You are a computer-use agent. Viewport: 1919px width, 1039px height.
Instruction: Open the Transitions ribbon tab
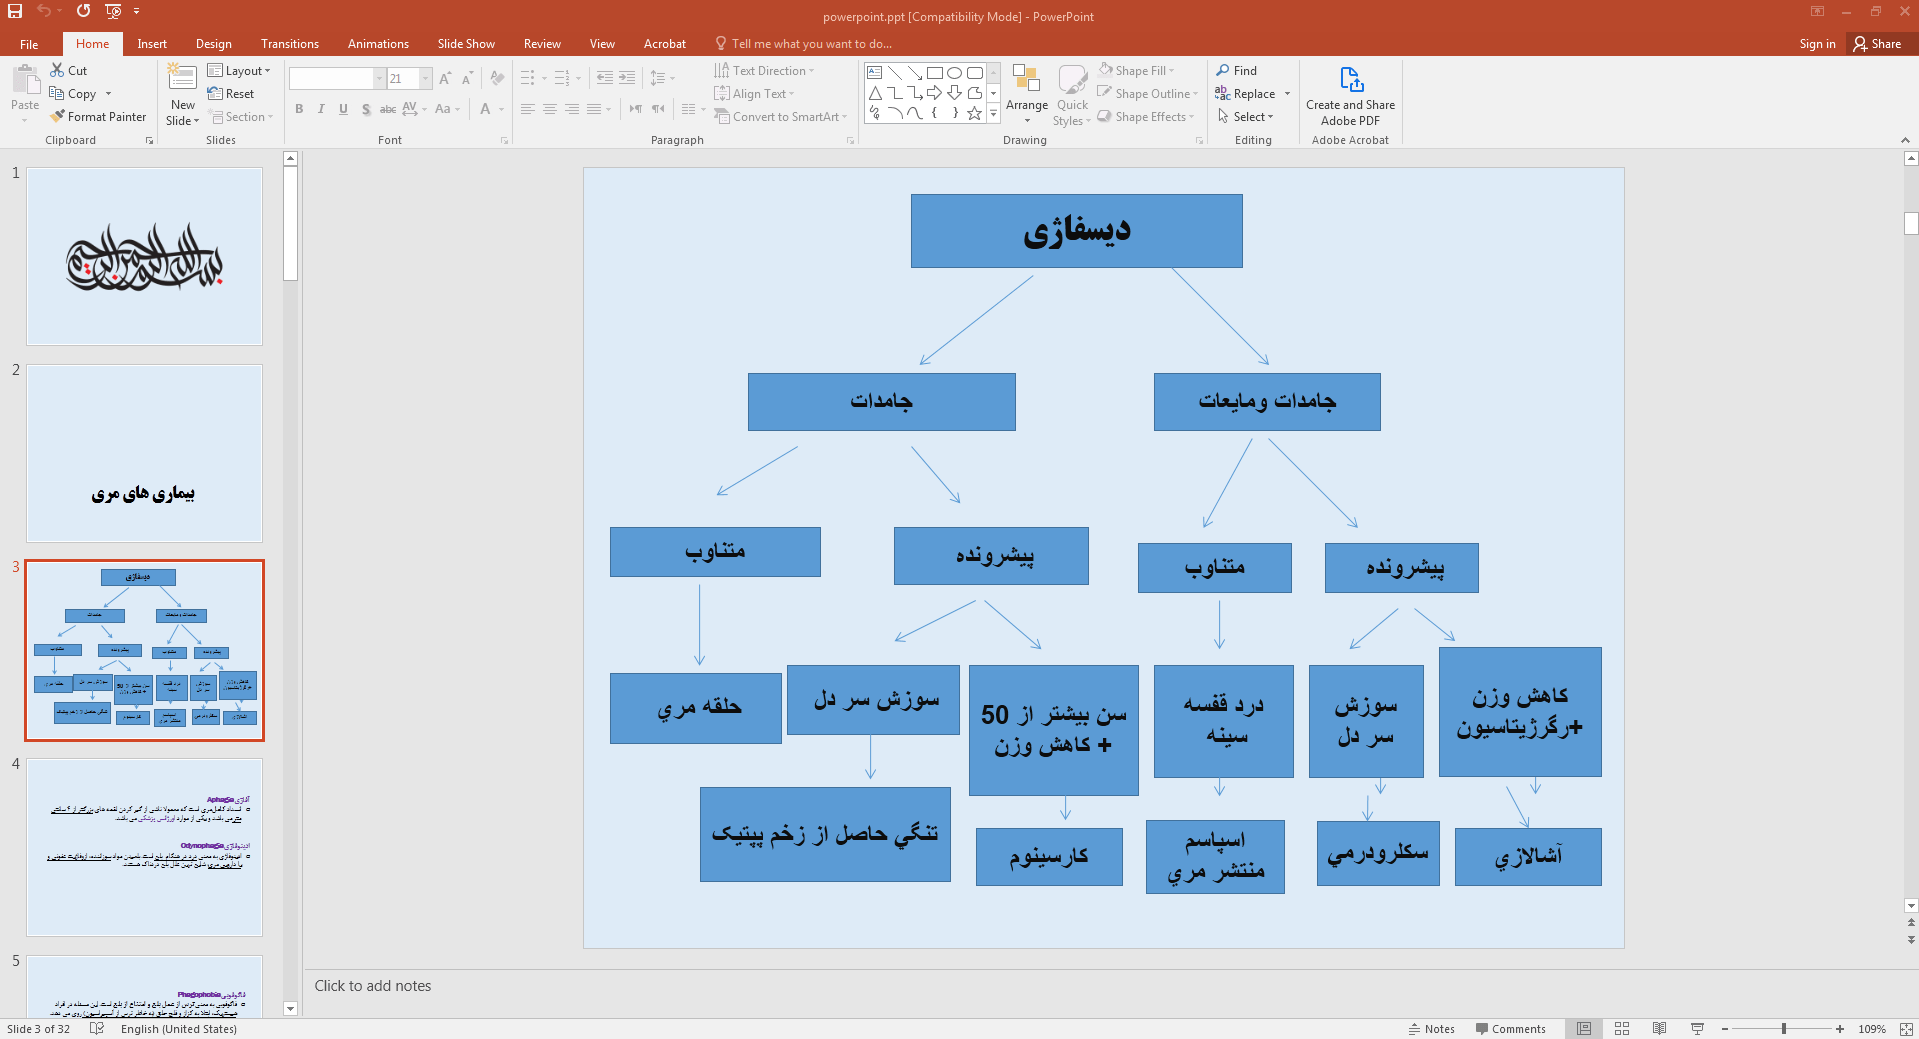click(x=289, y=44)
